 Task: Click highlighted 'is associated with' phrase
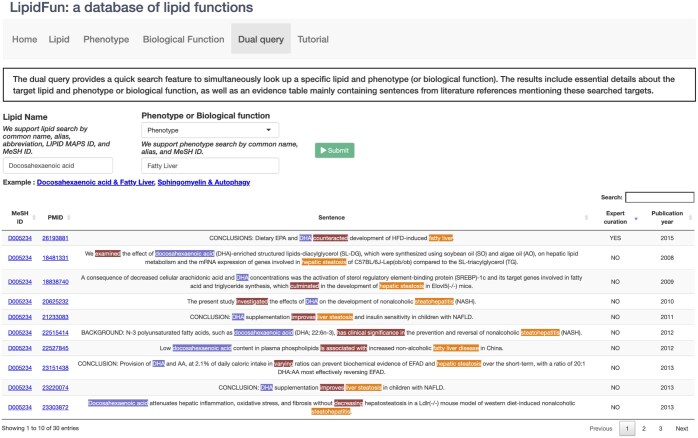tap(344, 348)
